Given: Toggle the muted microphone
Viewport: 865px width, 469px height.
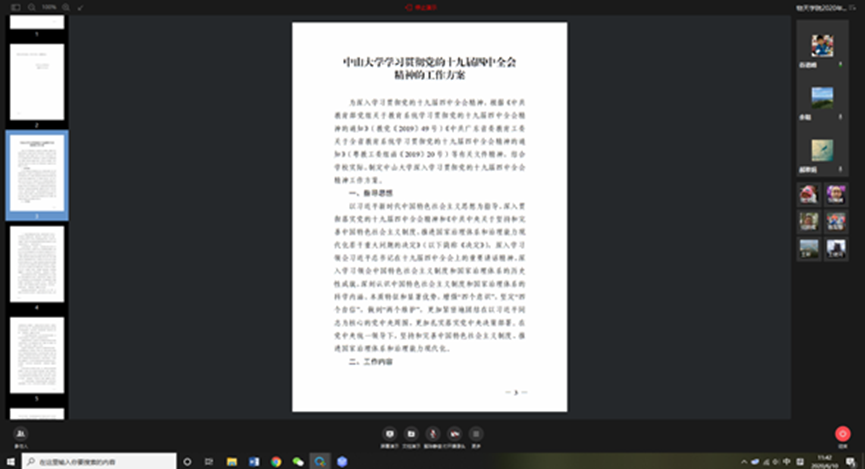Looking at the screenshot, I should click(x=433, y=435).
